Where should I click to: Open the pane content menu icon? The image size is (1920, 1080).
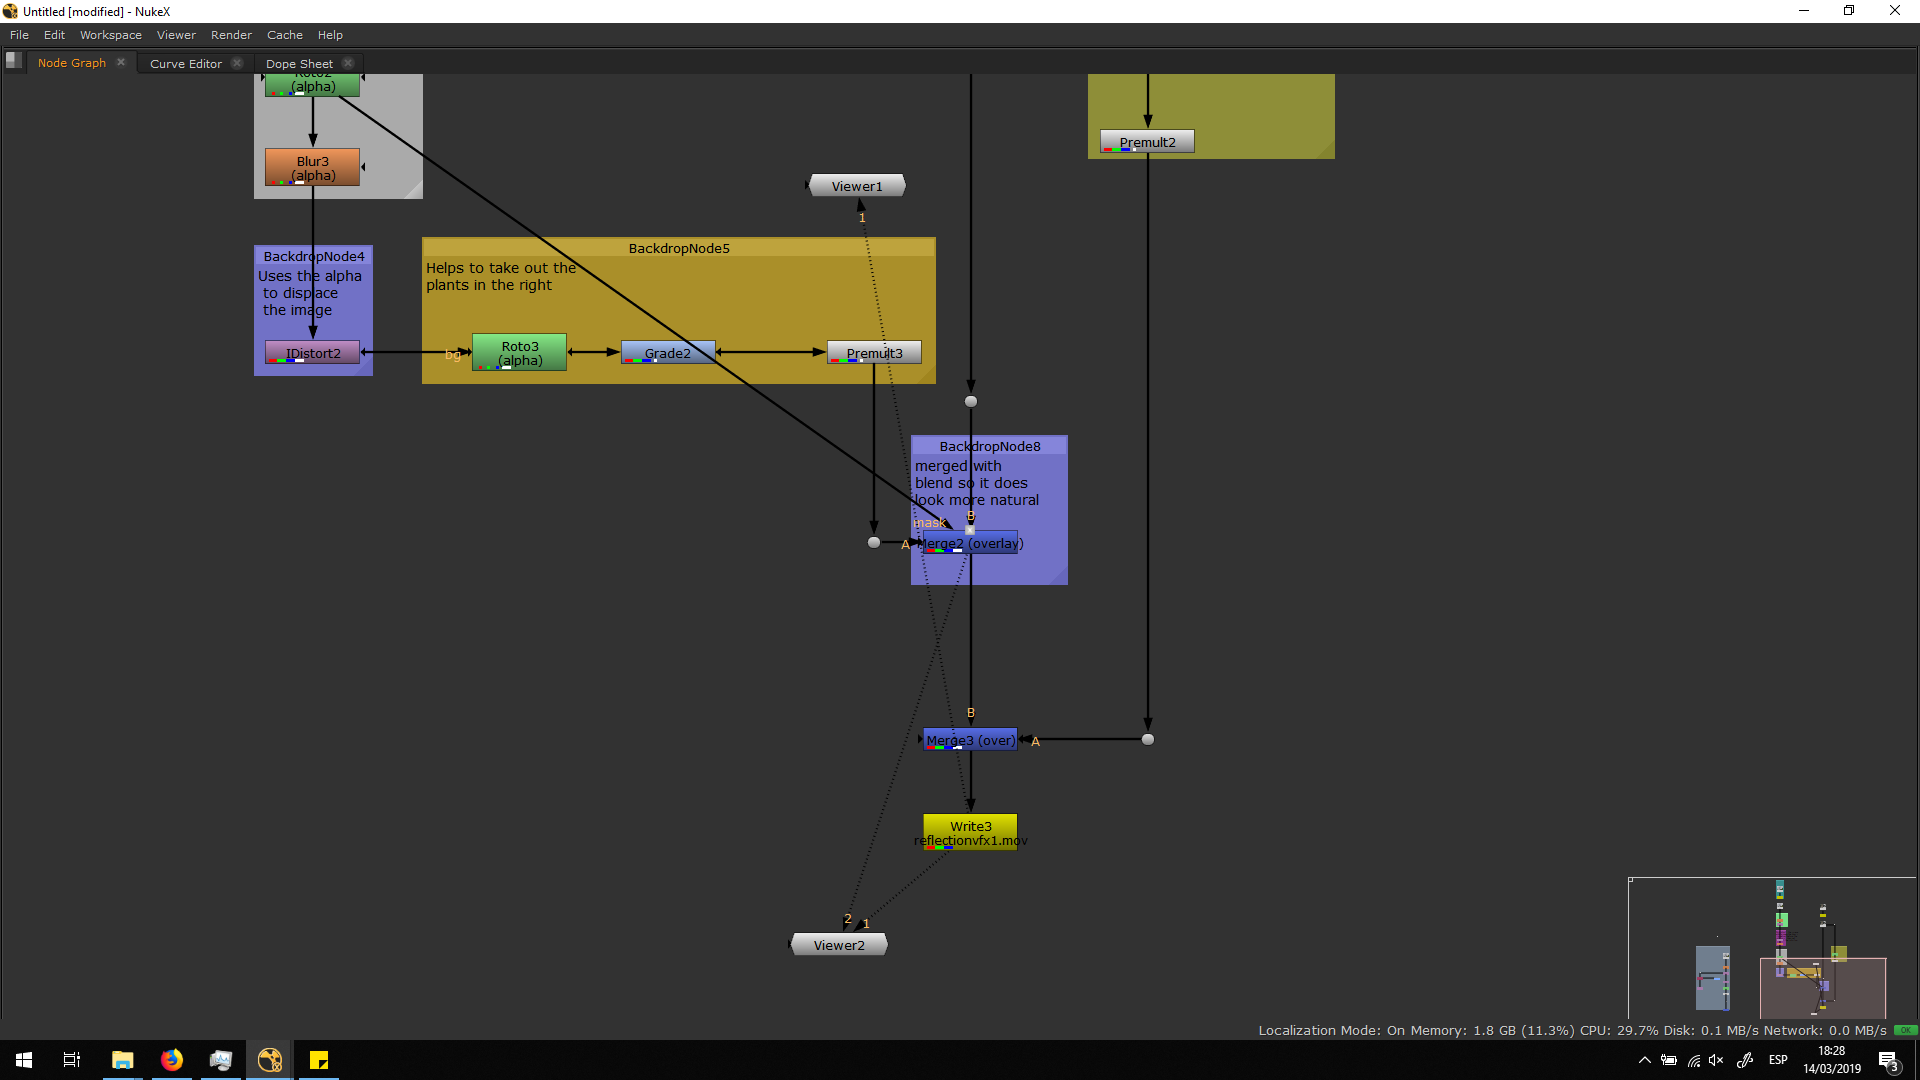(13, 60)
